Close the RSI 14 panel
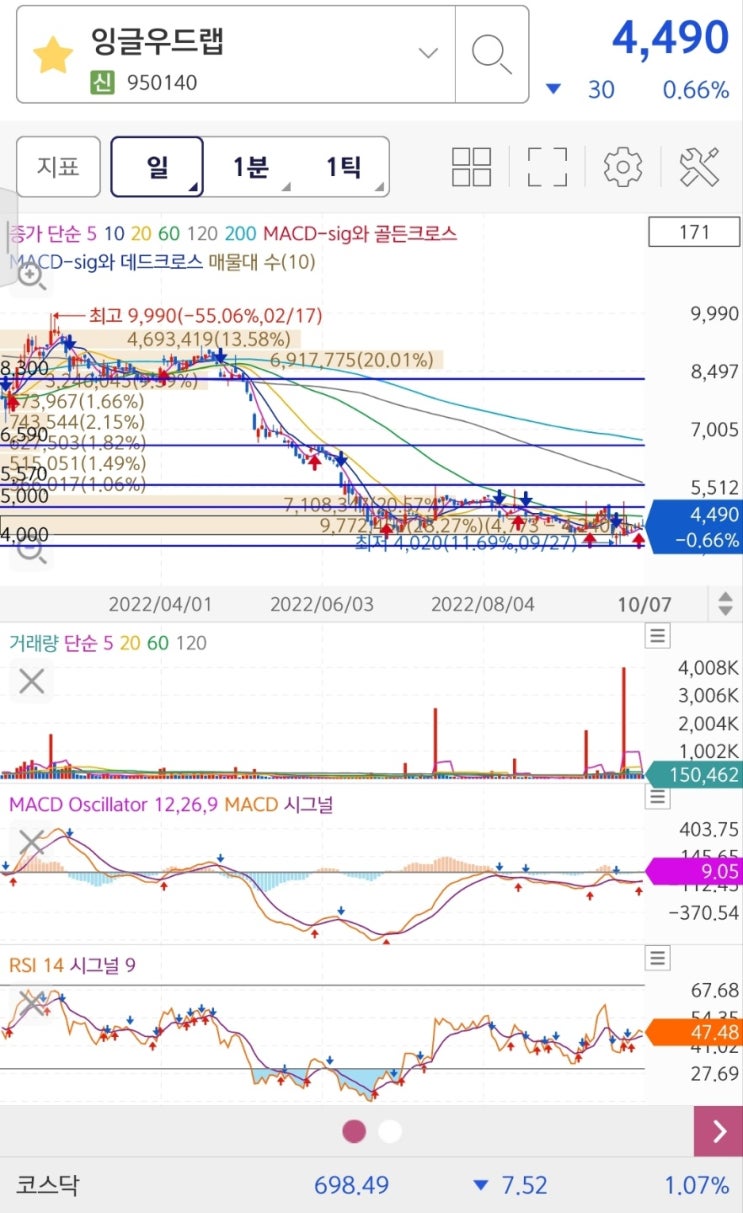Image resolution: width=743 pixels, height=1213 pixels. pos(32,1004)
